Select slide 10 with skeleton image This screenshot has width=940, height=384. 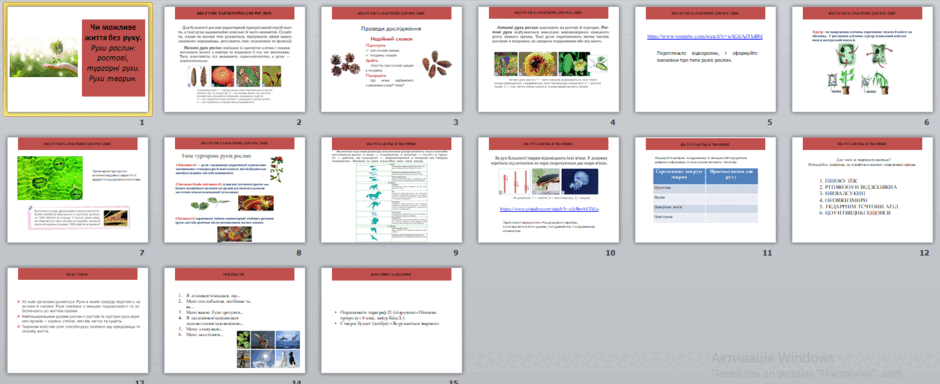[549, 189]
